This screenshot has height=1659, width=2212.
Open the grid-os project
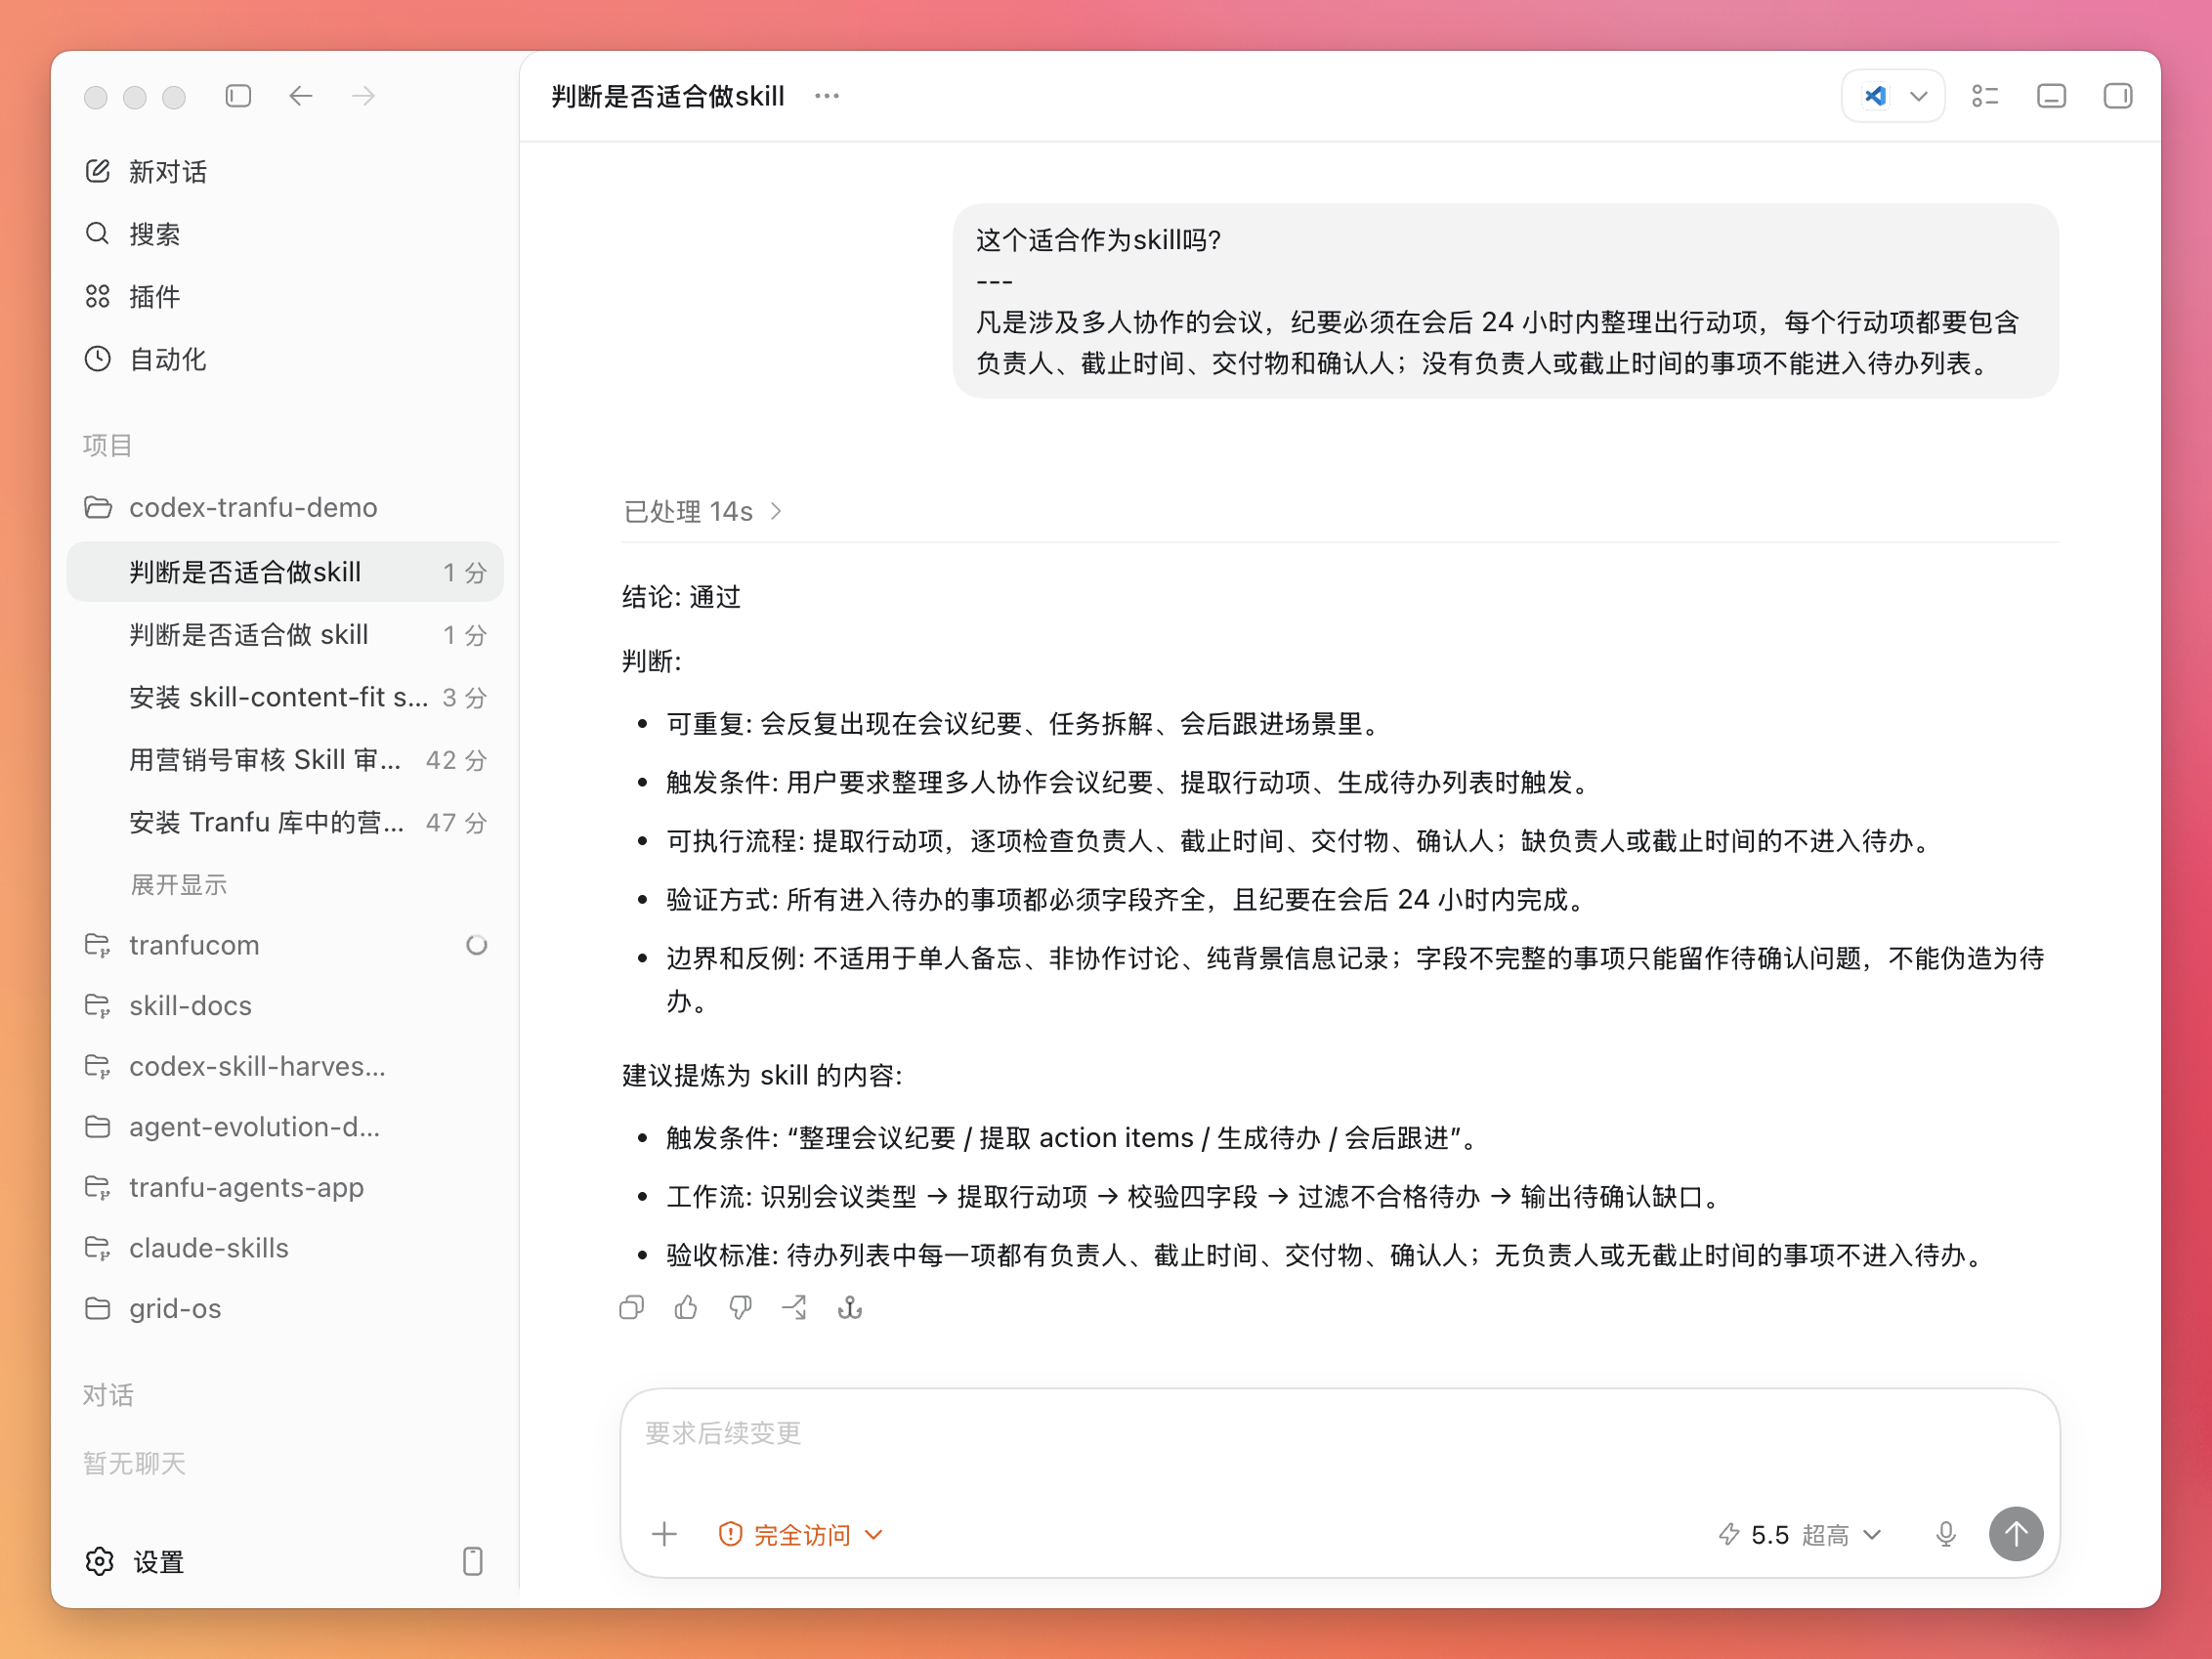click(x=285, y=1308)
